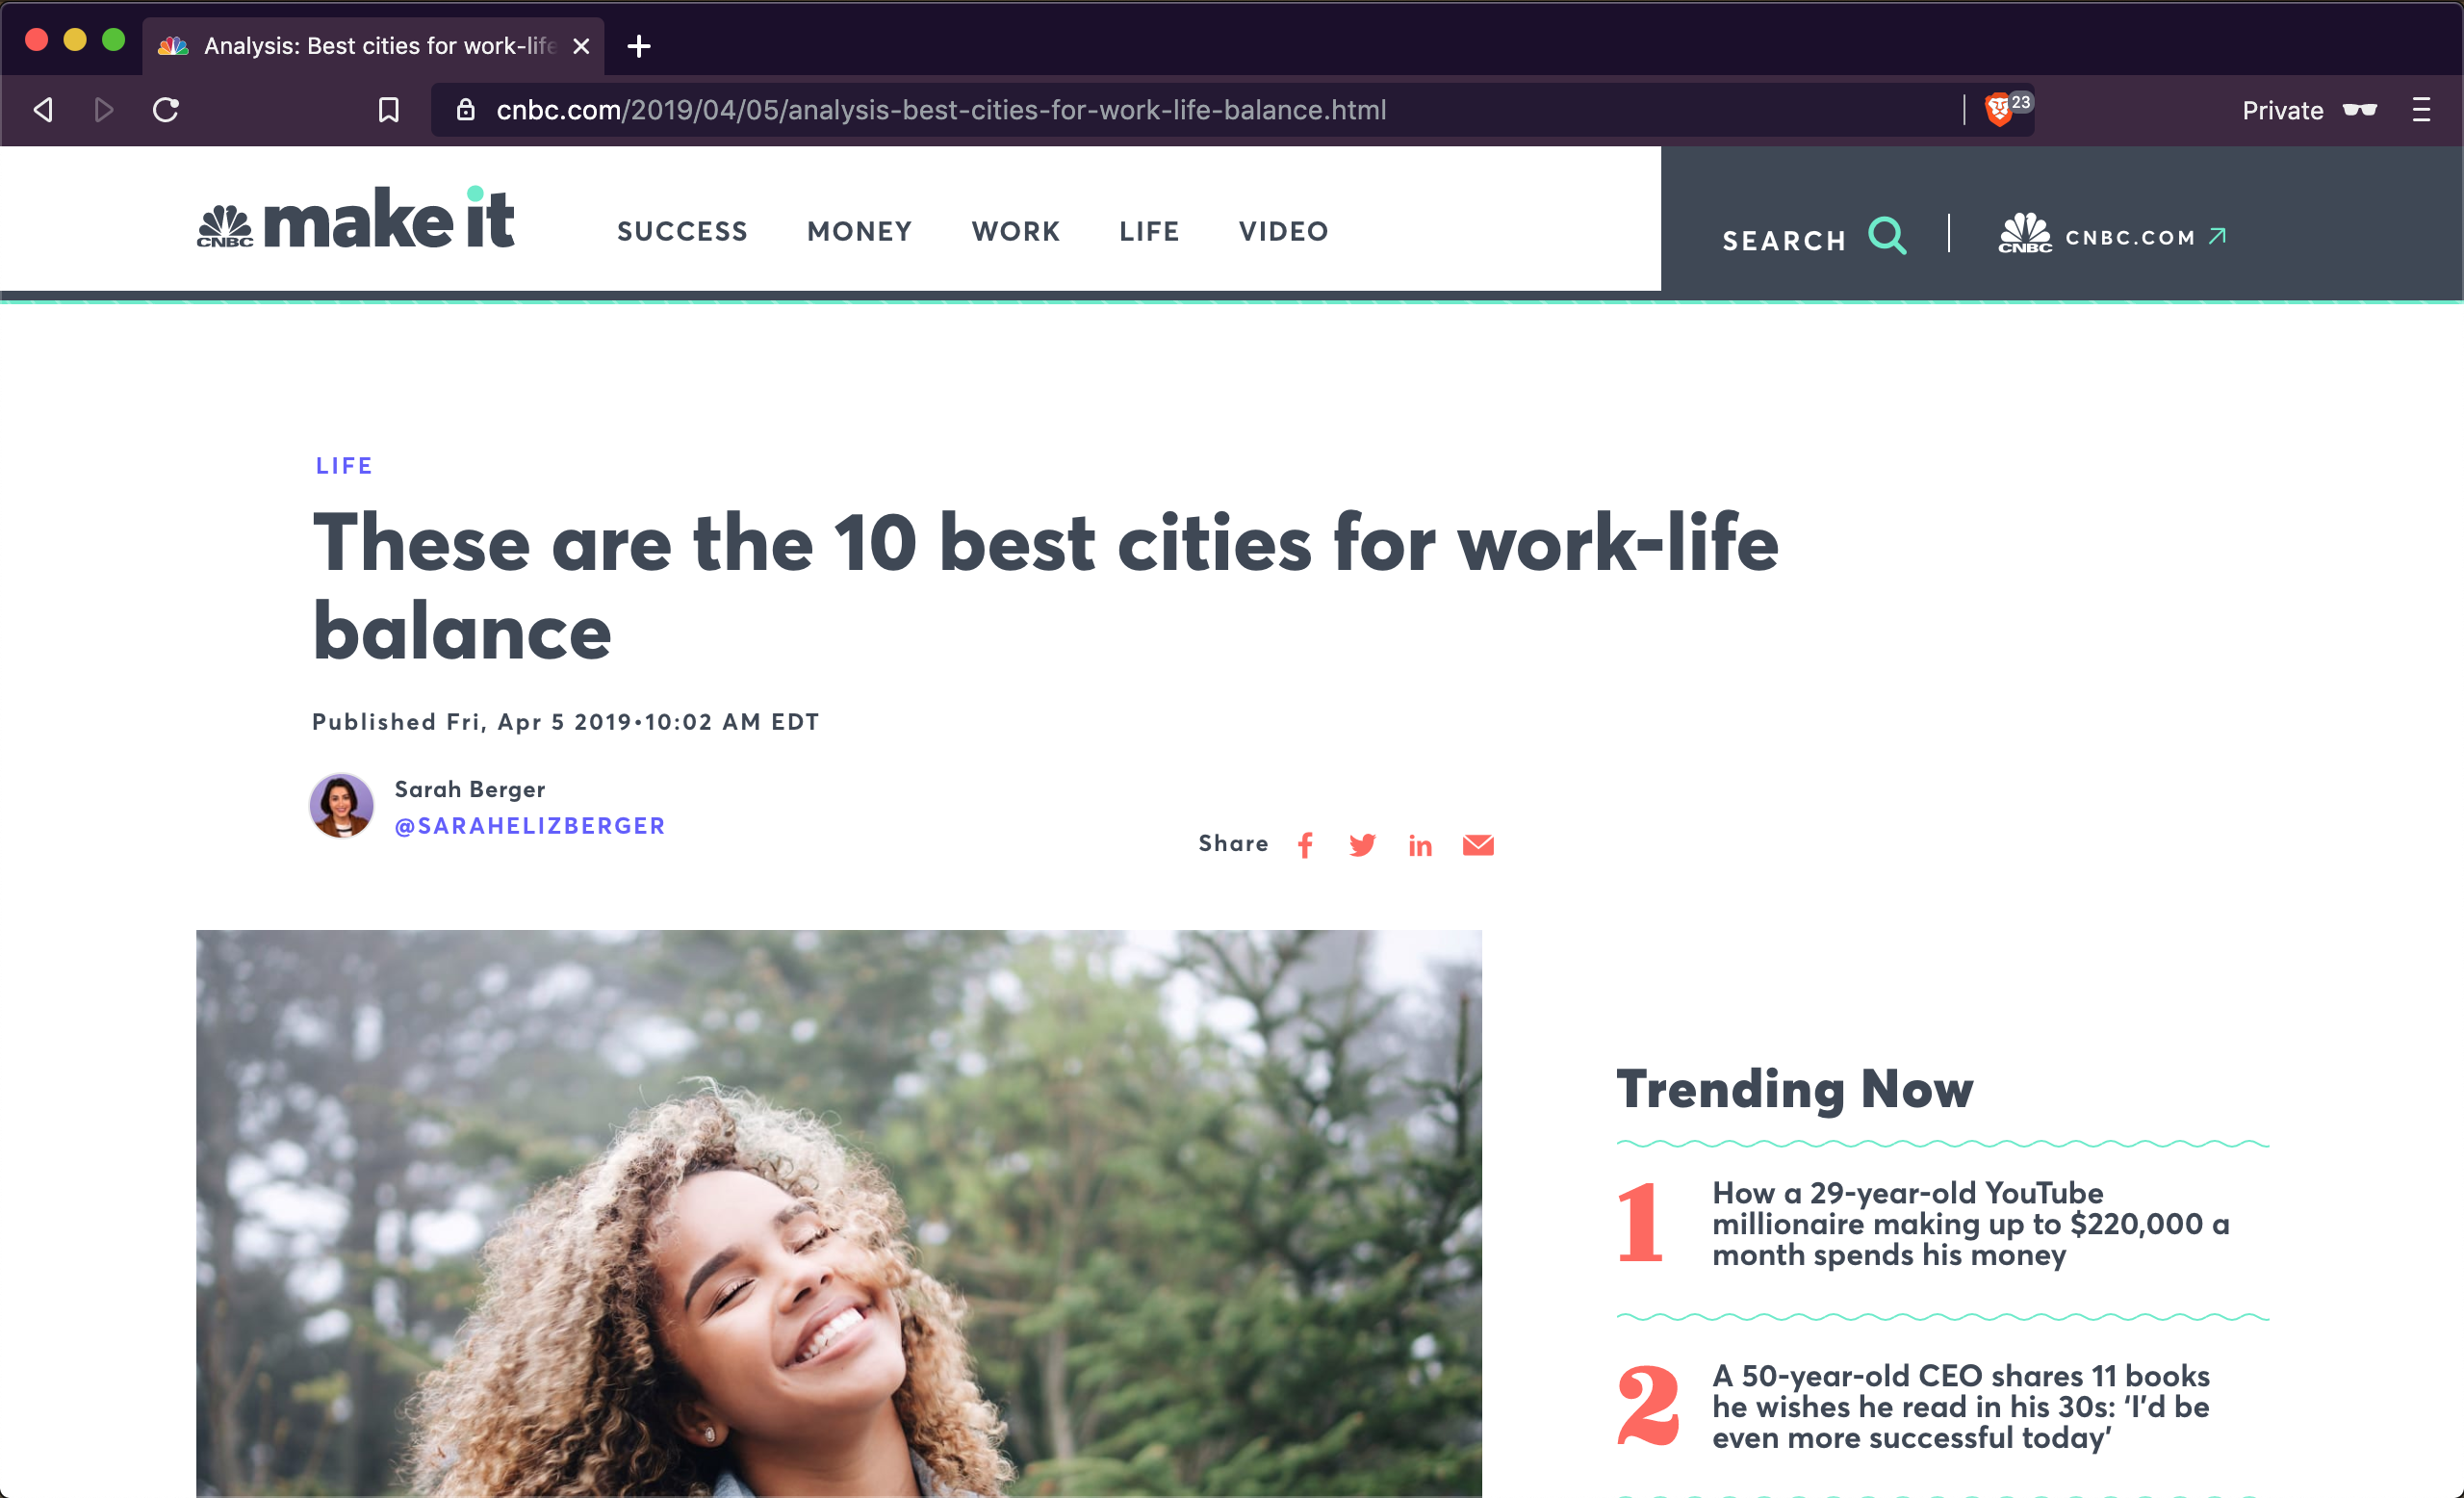Open the SUCCESS navigation menu
The height and width of the screenshot is (1498, 2464).
pos(682,231)
